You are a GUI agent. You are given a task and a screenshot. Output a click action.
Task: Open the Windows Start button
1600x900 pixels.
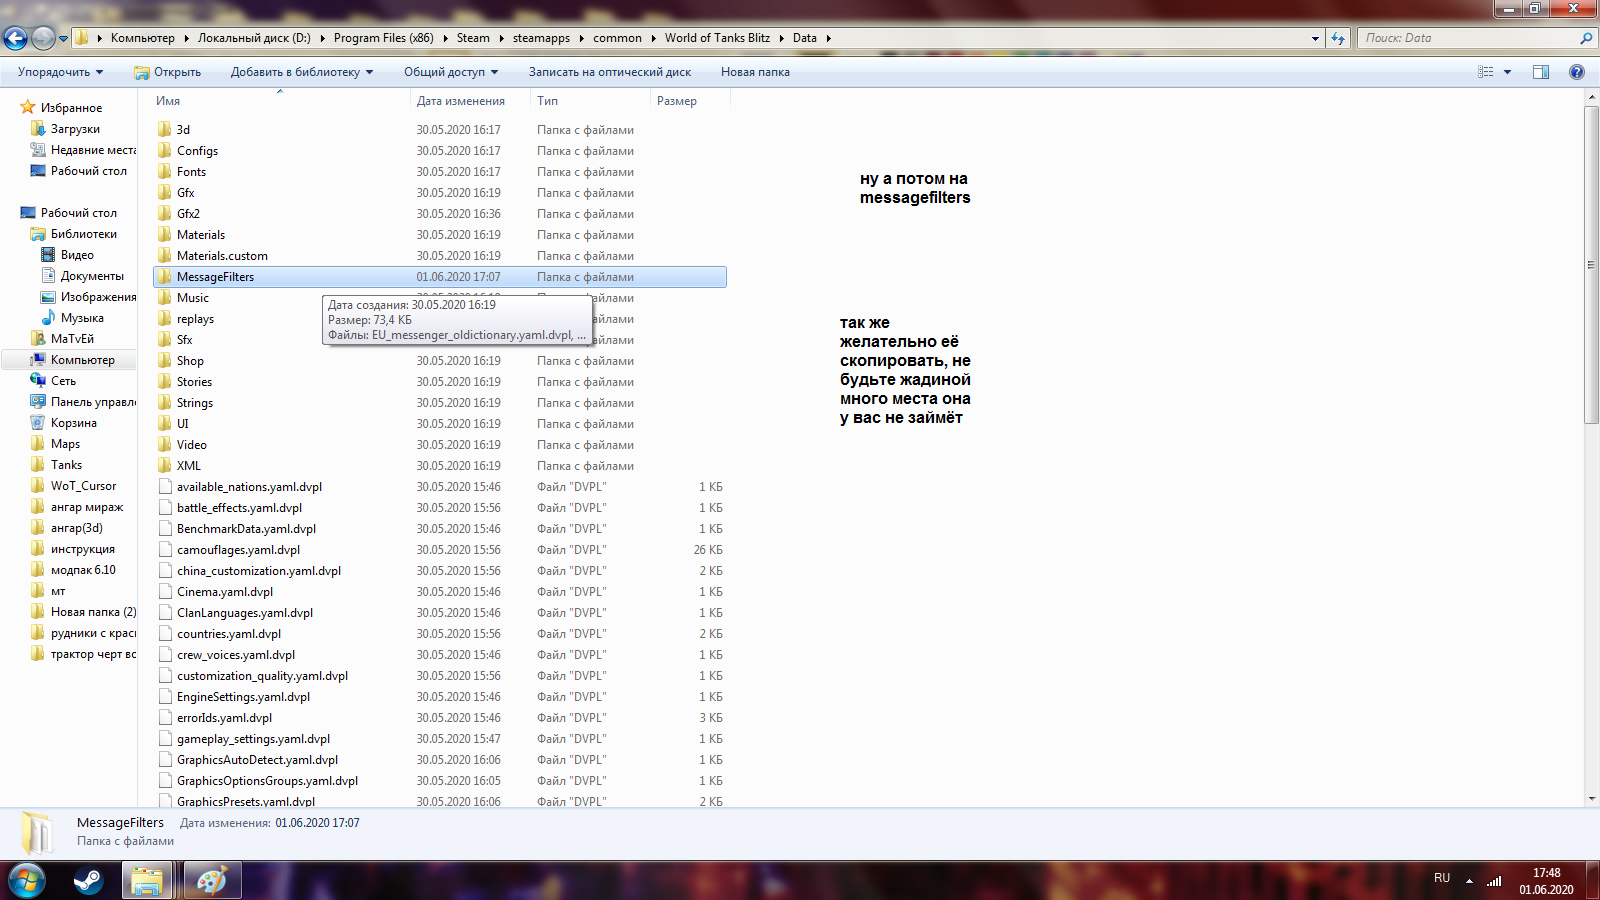tap(27, 880)
